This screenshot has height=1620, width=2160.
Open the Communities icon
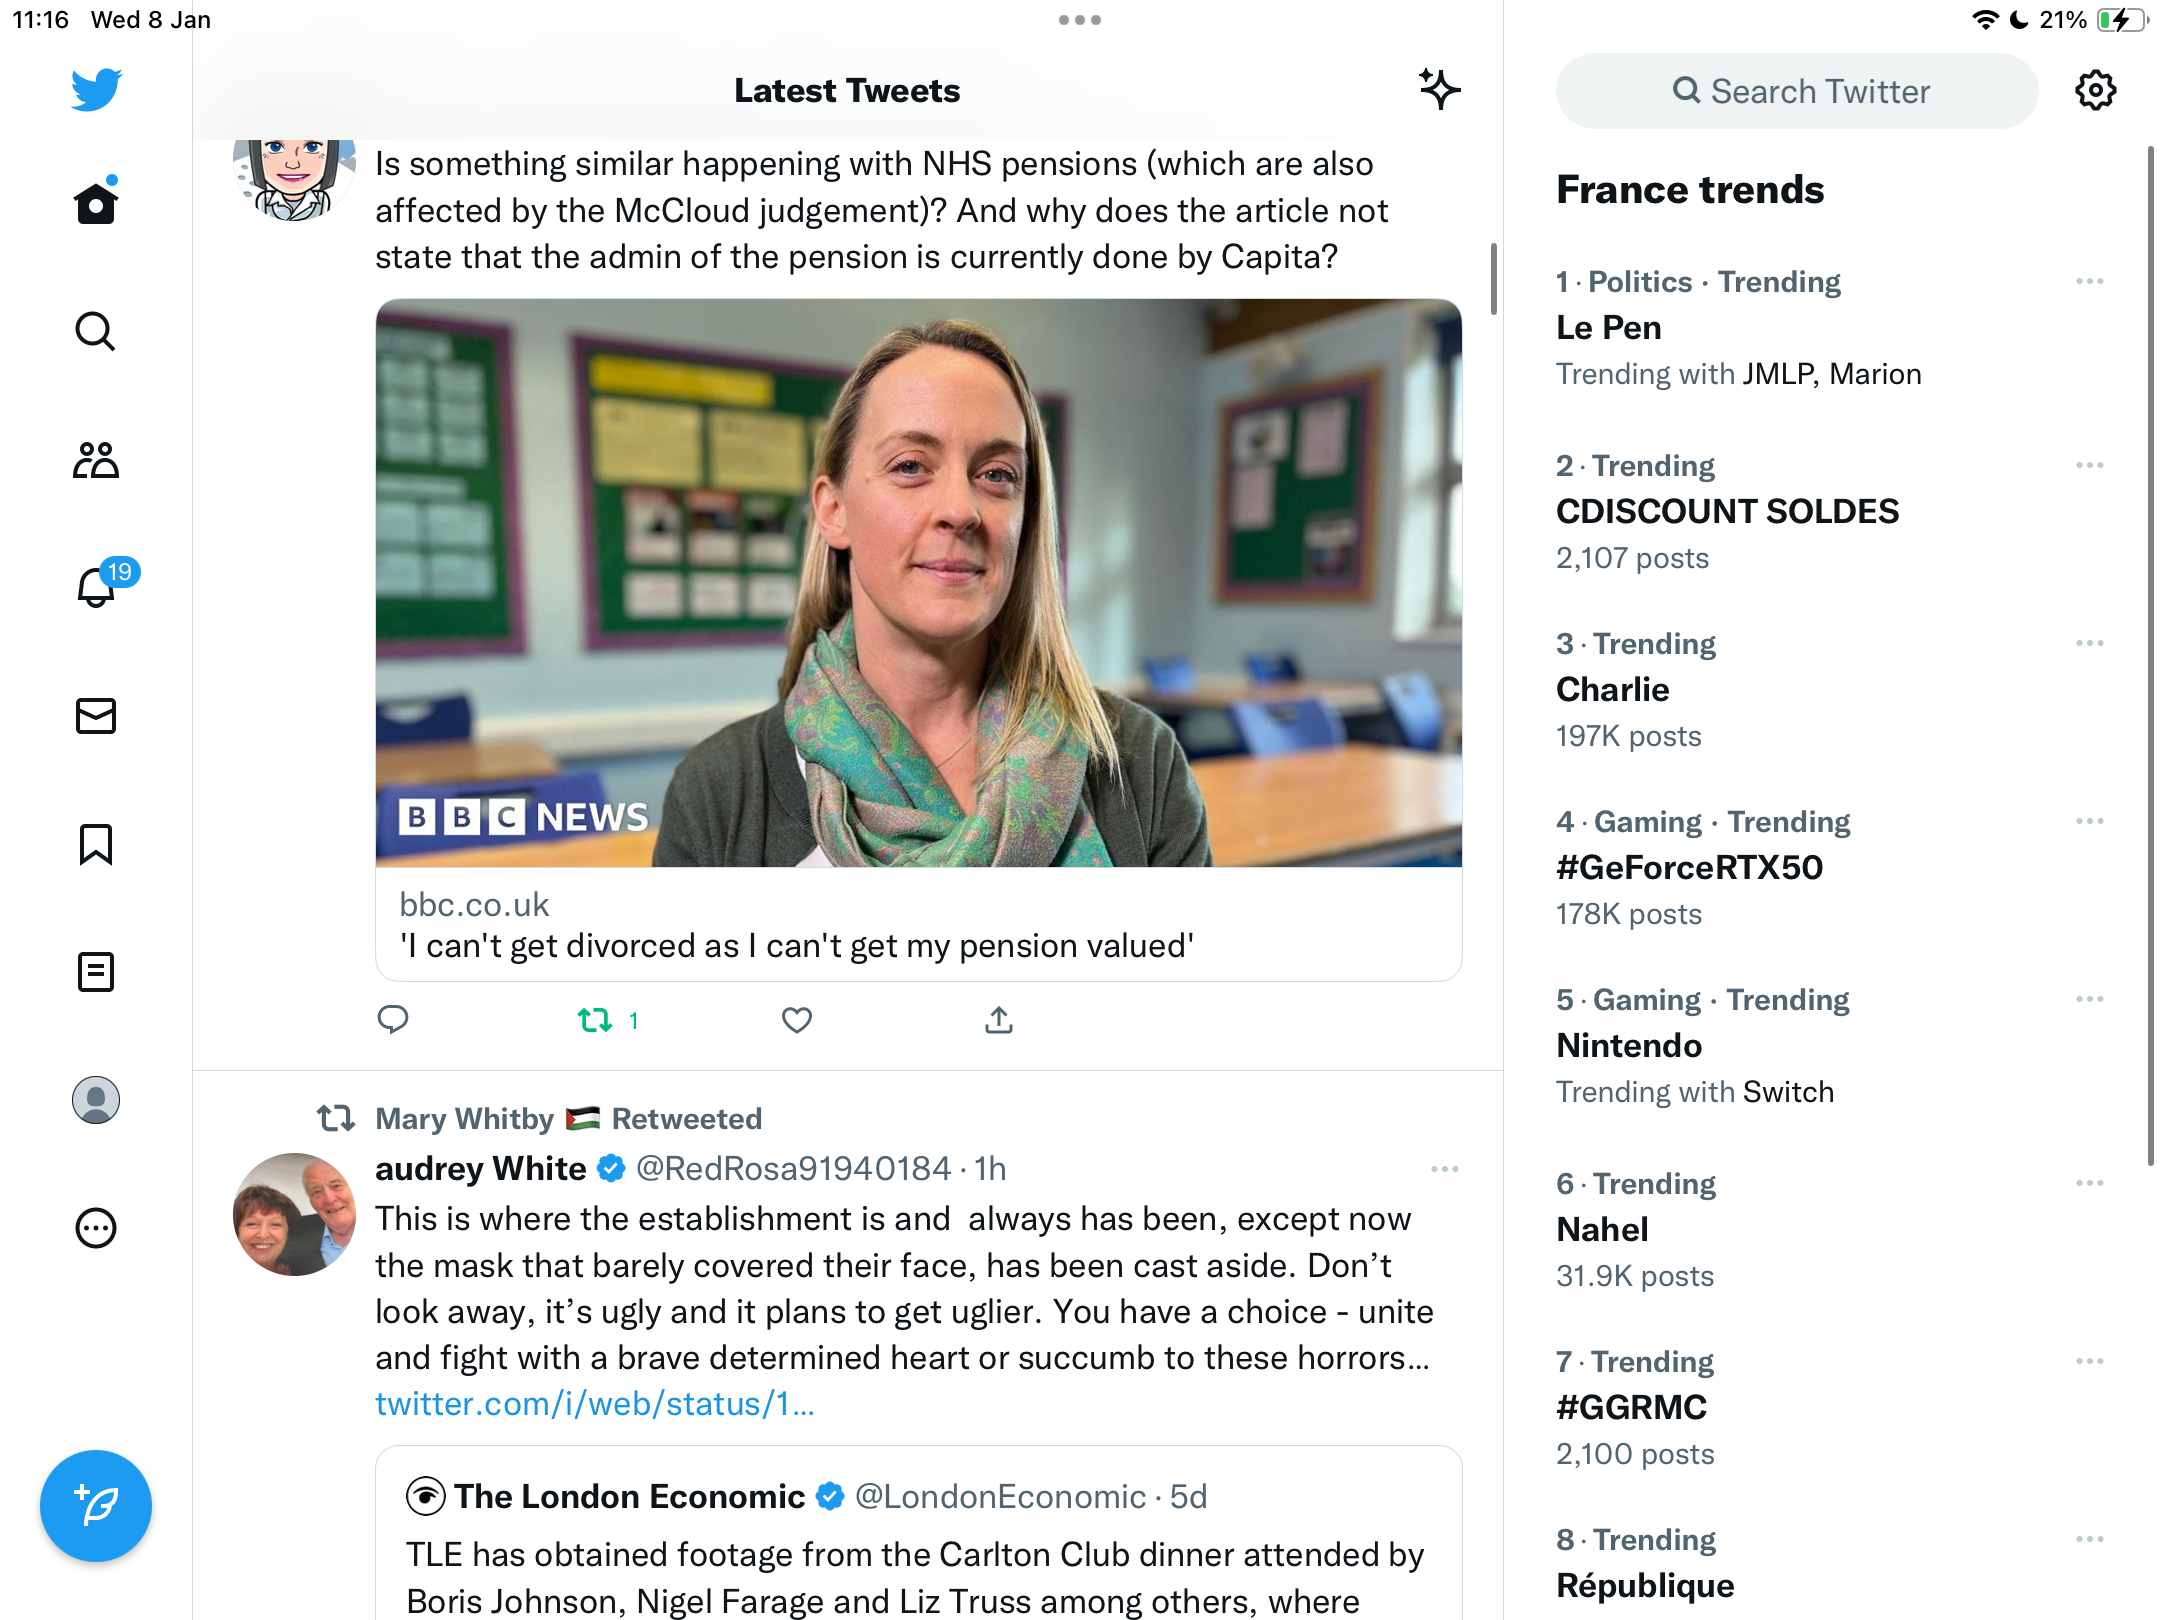(96, 460)
